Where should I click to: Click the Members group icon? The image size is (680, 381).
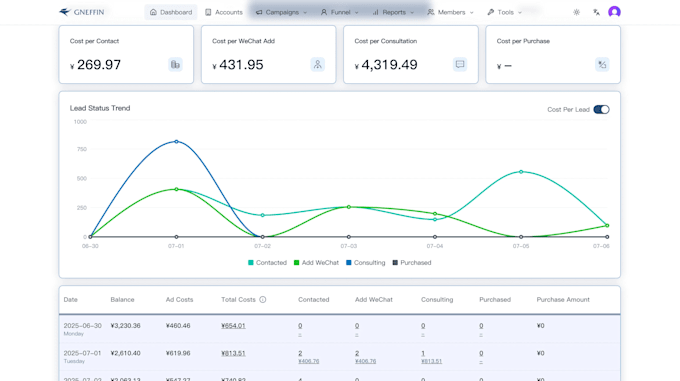[x=431, y=12]
